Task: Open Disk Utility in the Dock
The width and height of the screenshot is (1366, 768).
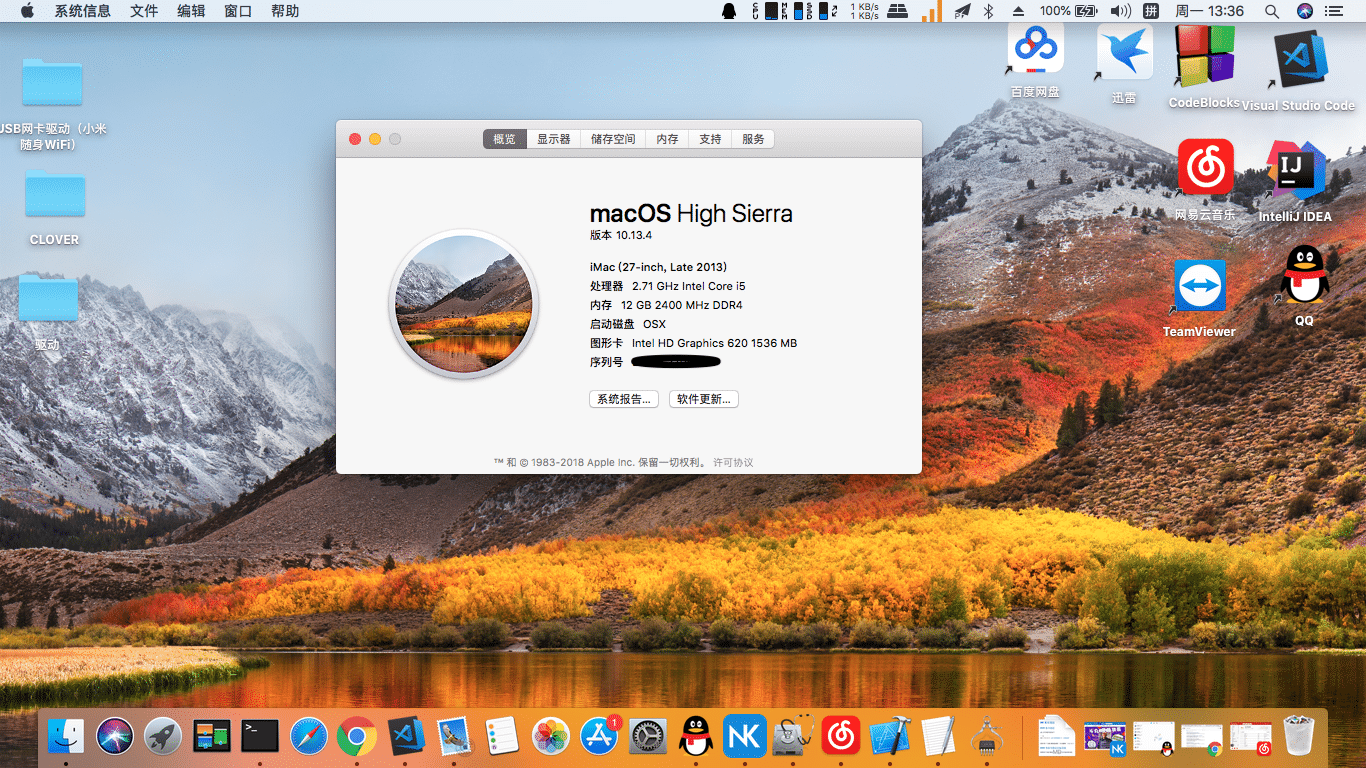Action: [793, 736]
